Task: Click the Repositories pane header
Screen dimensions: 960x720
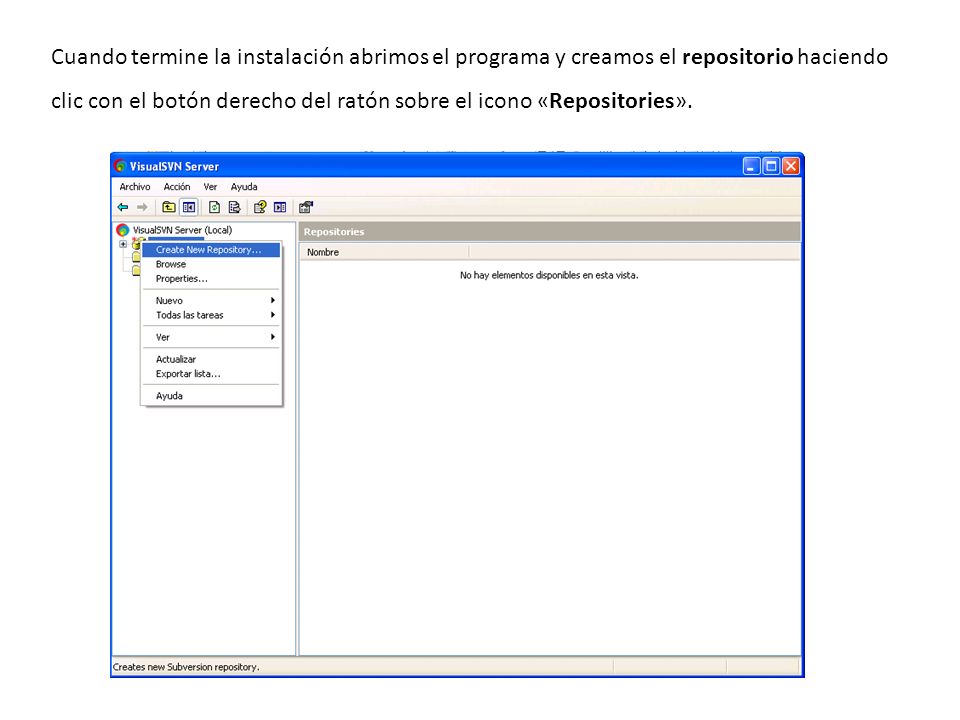Action: click(550, 232)
